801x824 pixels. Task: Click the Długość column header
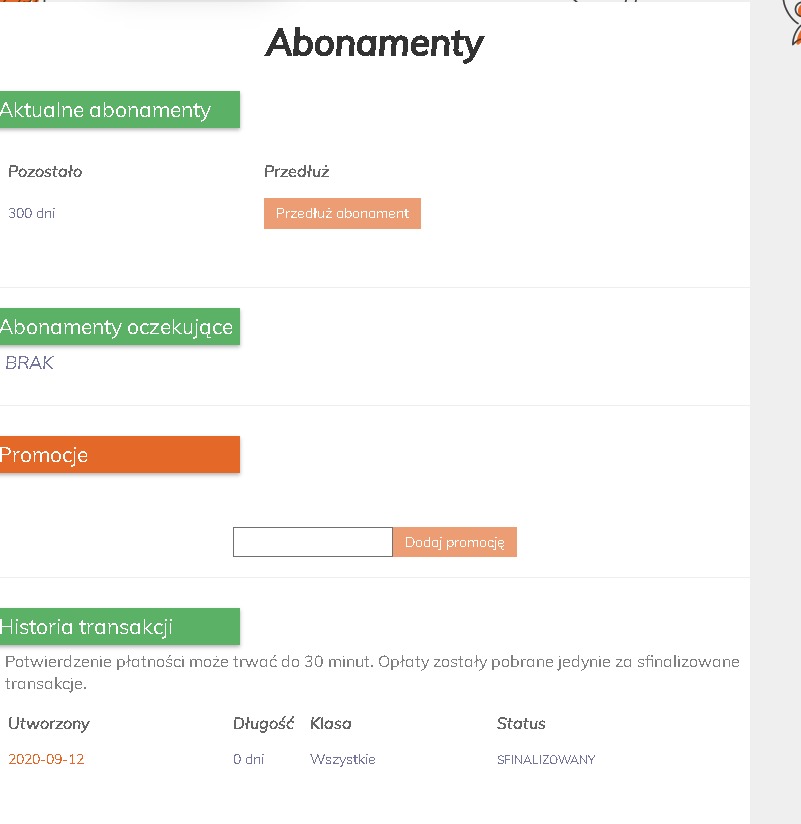click(x=263, y=724)
